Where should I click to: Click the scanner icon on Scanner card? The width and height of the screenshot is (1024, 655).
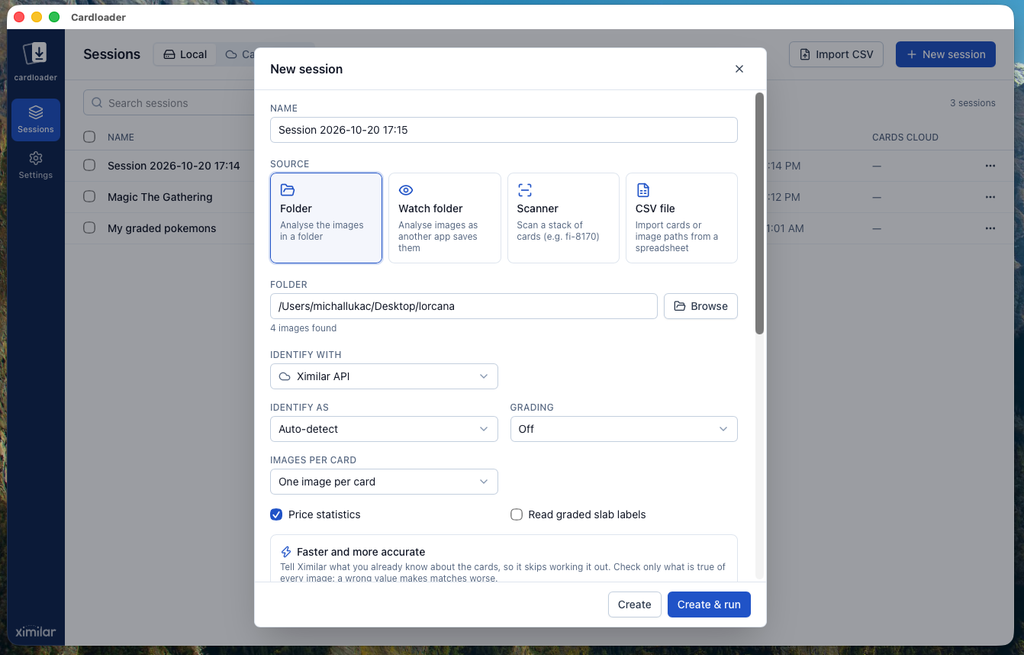pyautogui.click(x=524, y=190)
